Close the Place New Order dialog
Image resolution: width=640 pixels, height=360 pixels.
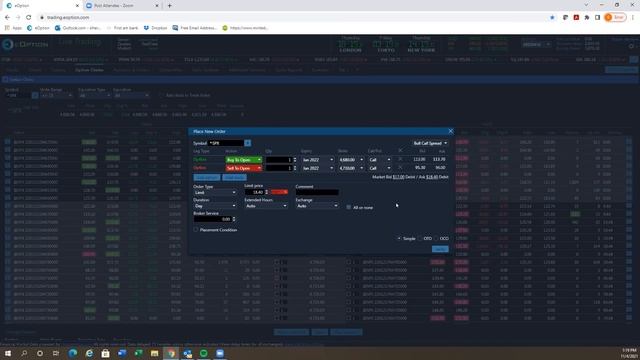pyautogui.click(x=451, y=131)
